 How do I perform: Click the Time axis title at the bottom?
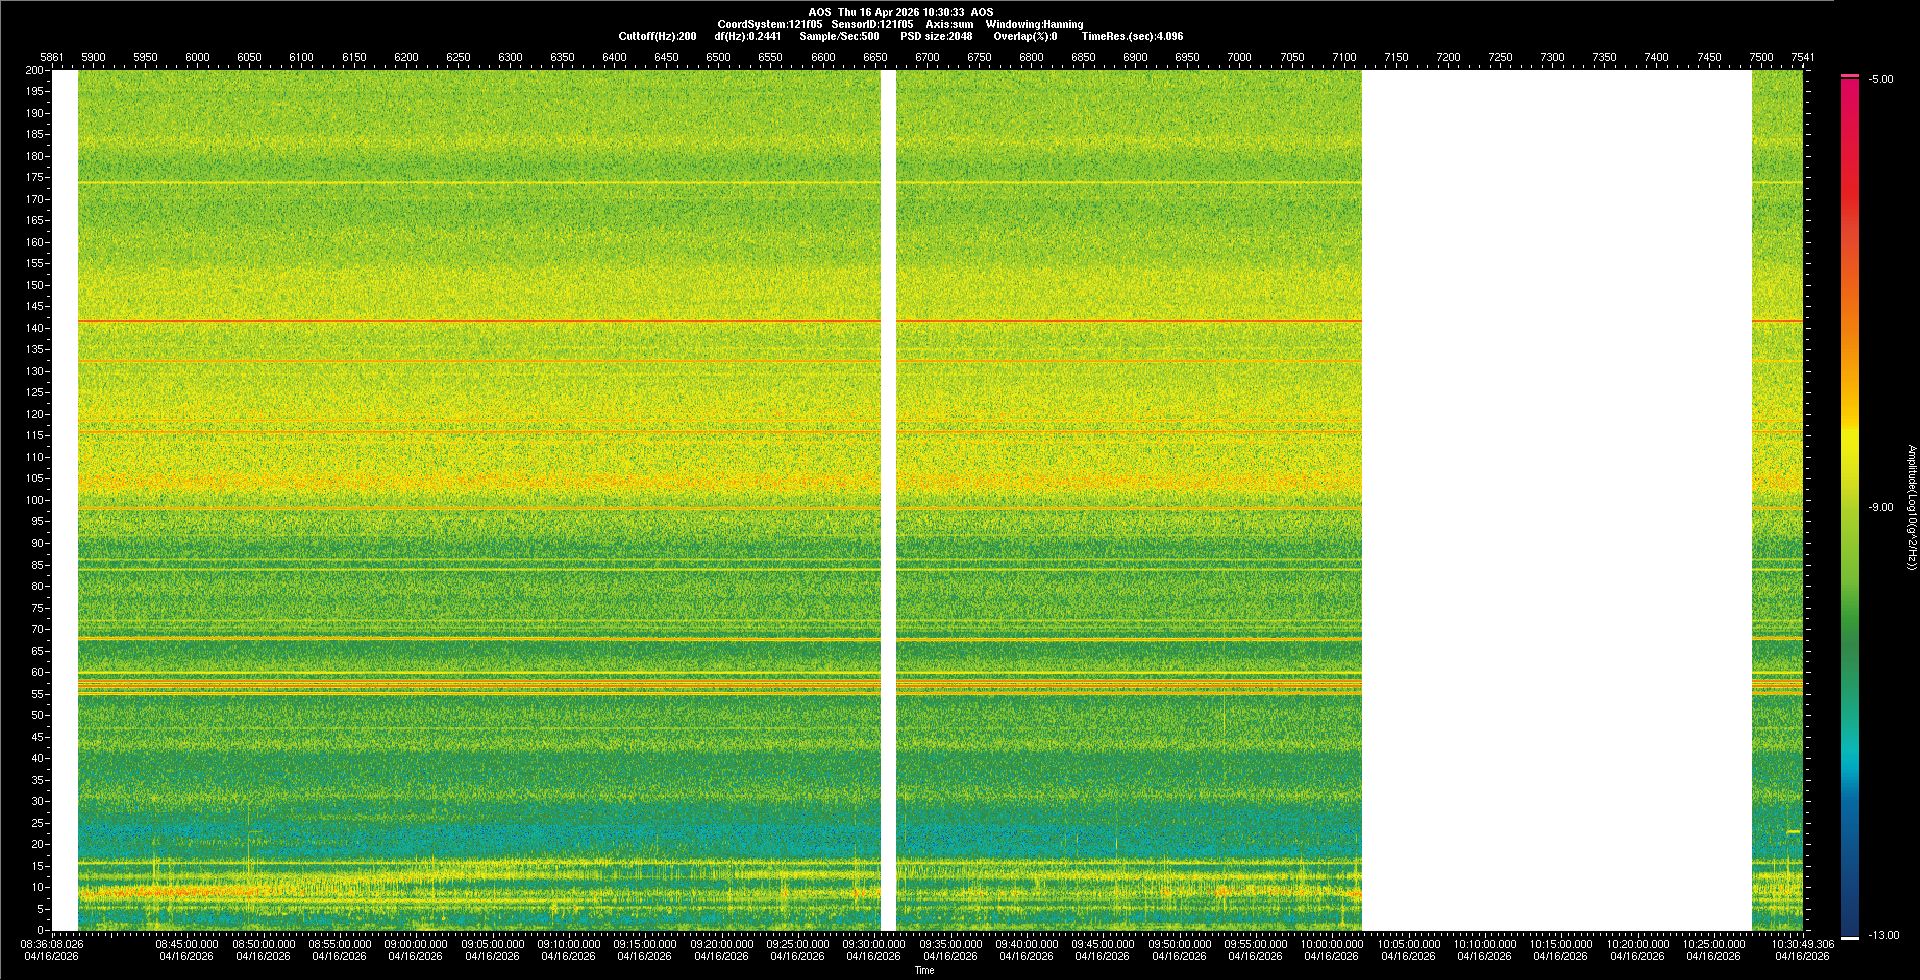[924, 970]
